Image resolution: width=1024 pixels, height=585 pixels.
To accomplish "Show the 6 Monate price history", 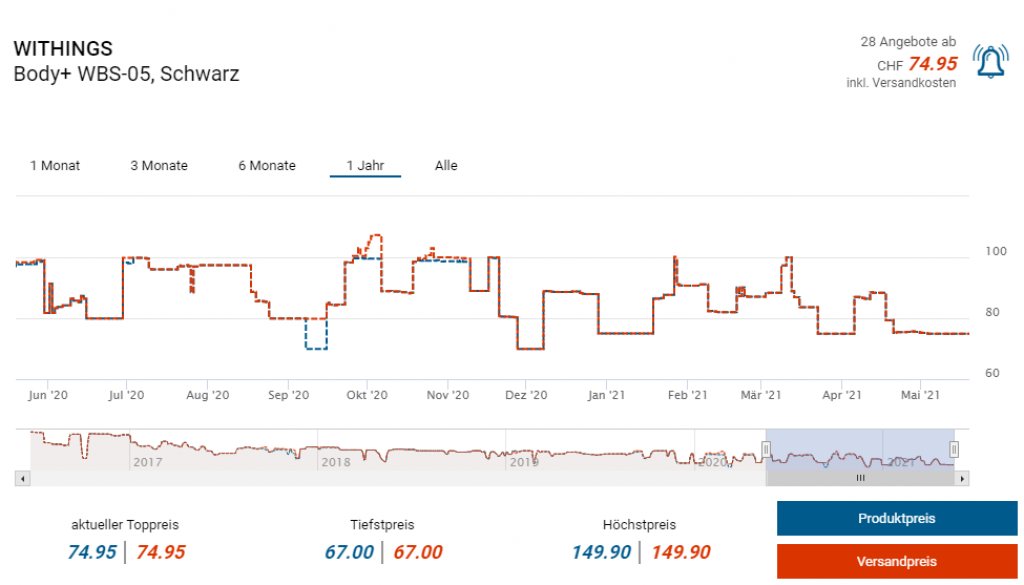I will [x=267, y=166].
